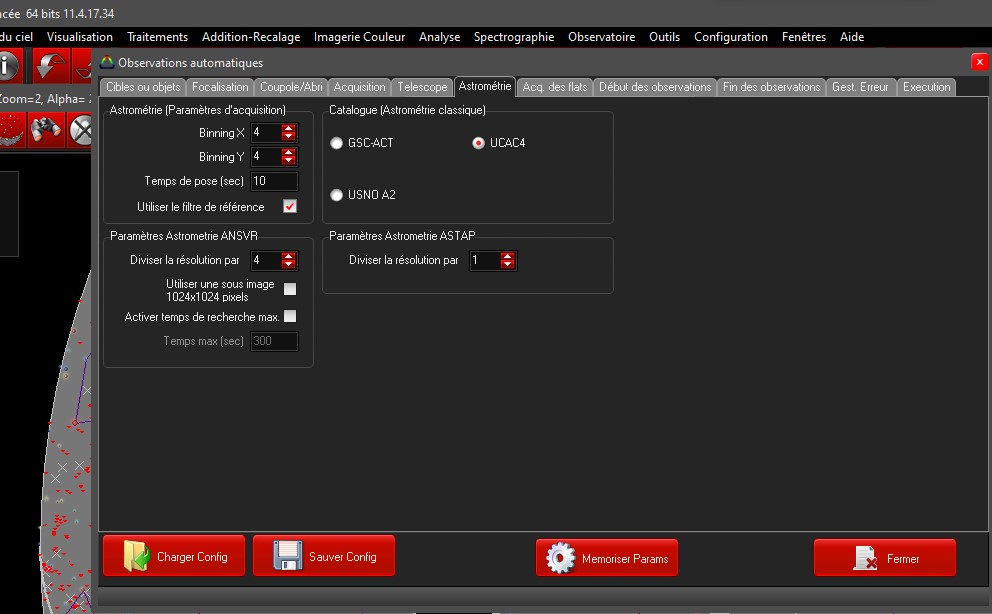Click the Fermer button

tap(884, 558)
